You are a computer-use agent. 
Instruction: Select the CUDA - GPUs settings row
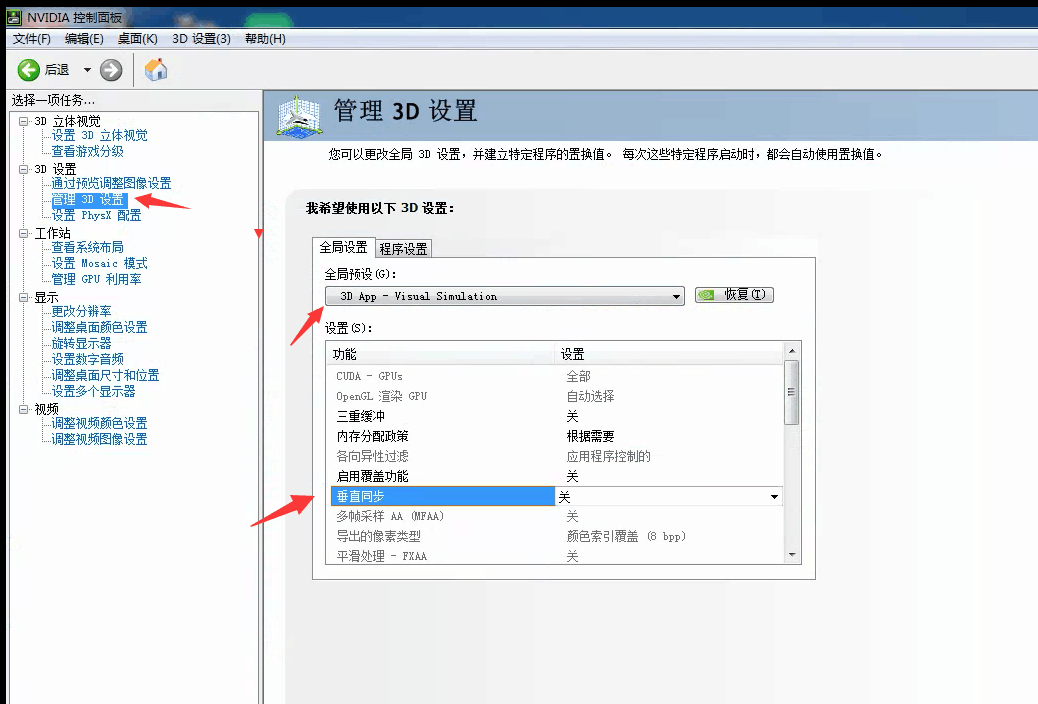[556, 376]
